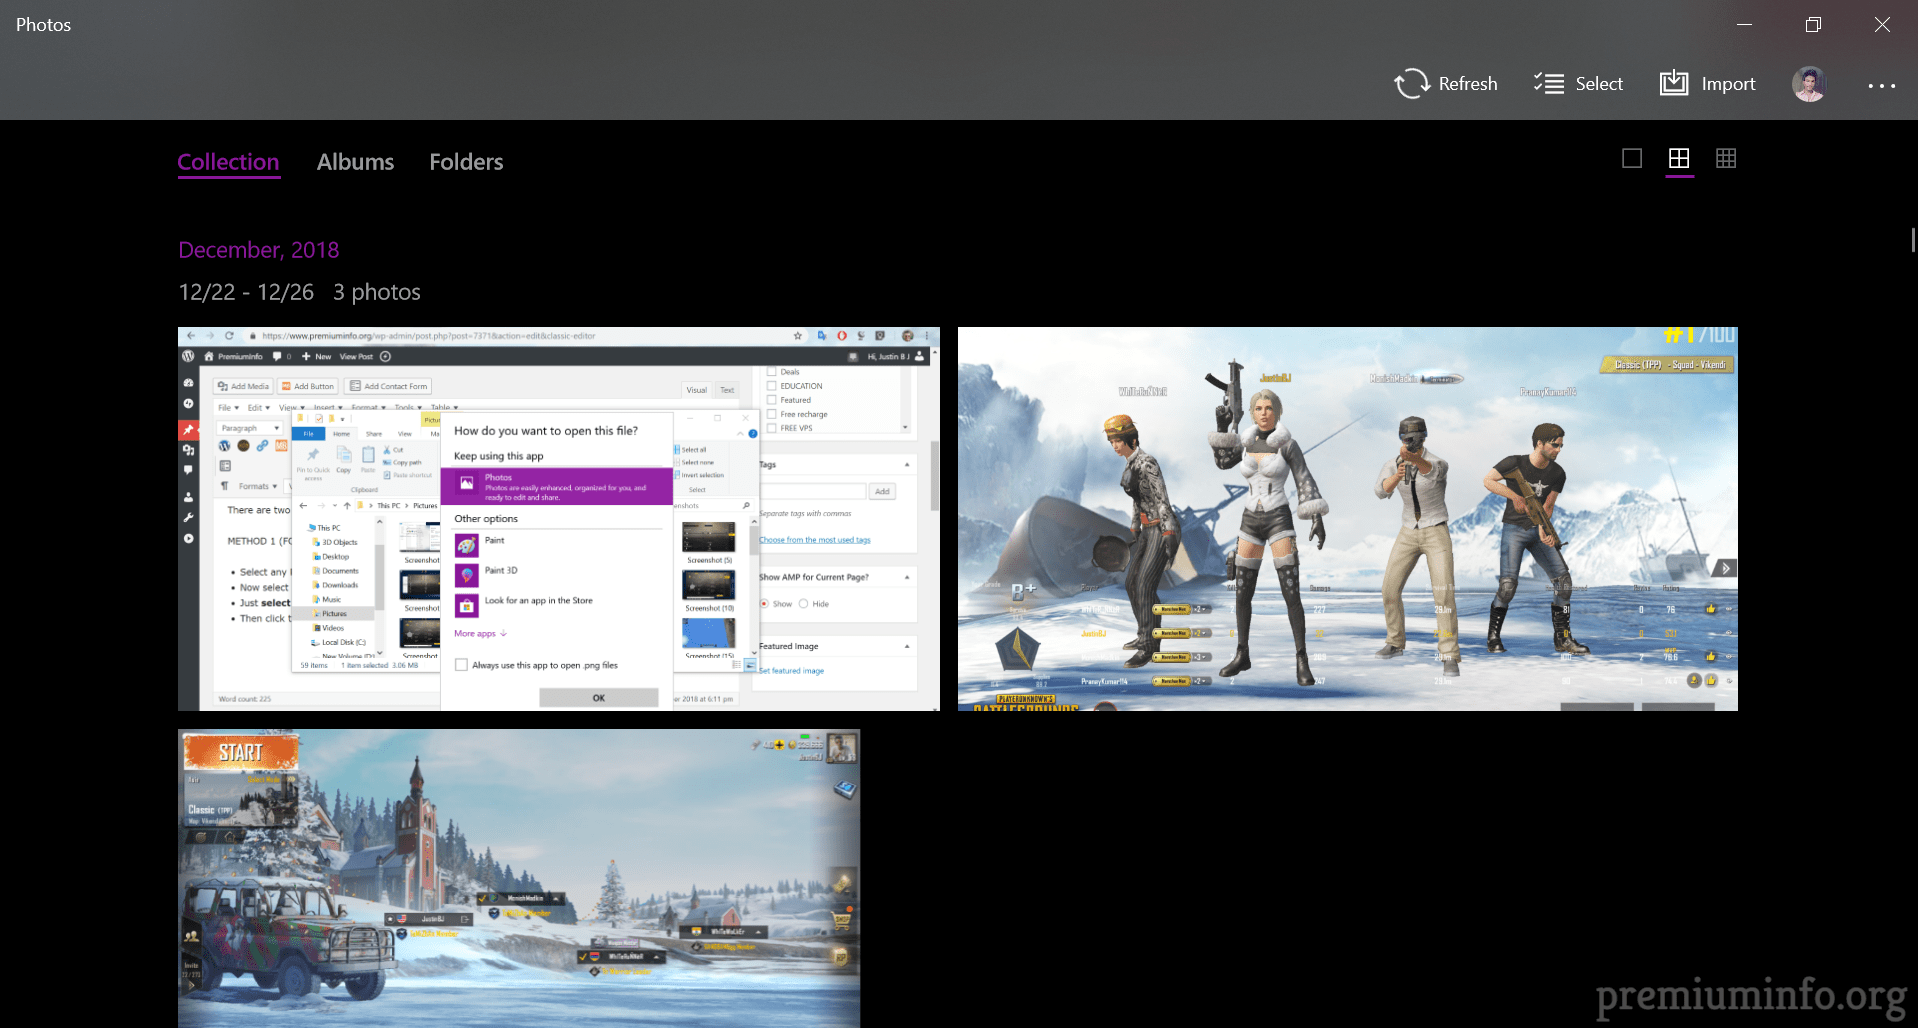
Task: Open the WordPress editor screenshot thumbnail
Action: pos(559,519)
